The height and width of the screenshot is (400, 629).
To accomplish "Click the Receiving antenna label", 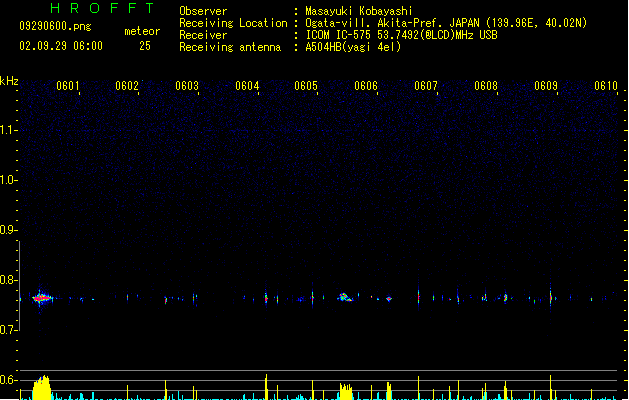I will click(230, 47).
